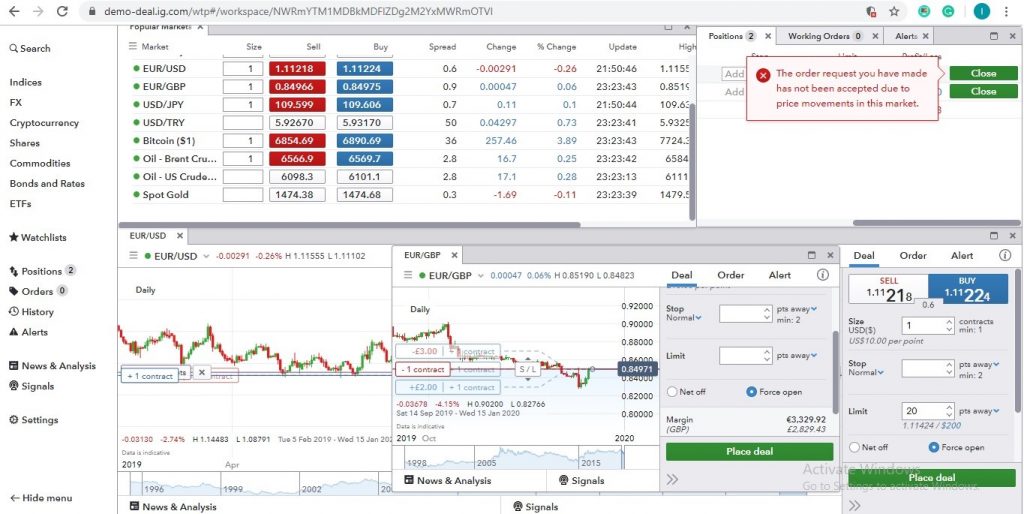The width and height of the screenshot is (1024, 514).
Task: Open the EUR/USD chart hamburger menu
Action: (134, 256)
